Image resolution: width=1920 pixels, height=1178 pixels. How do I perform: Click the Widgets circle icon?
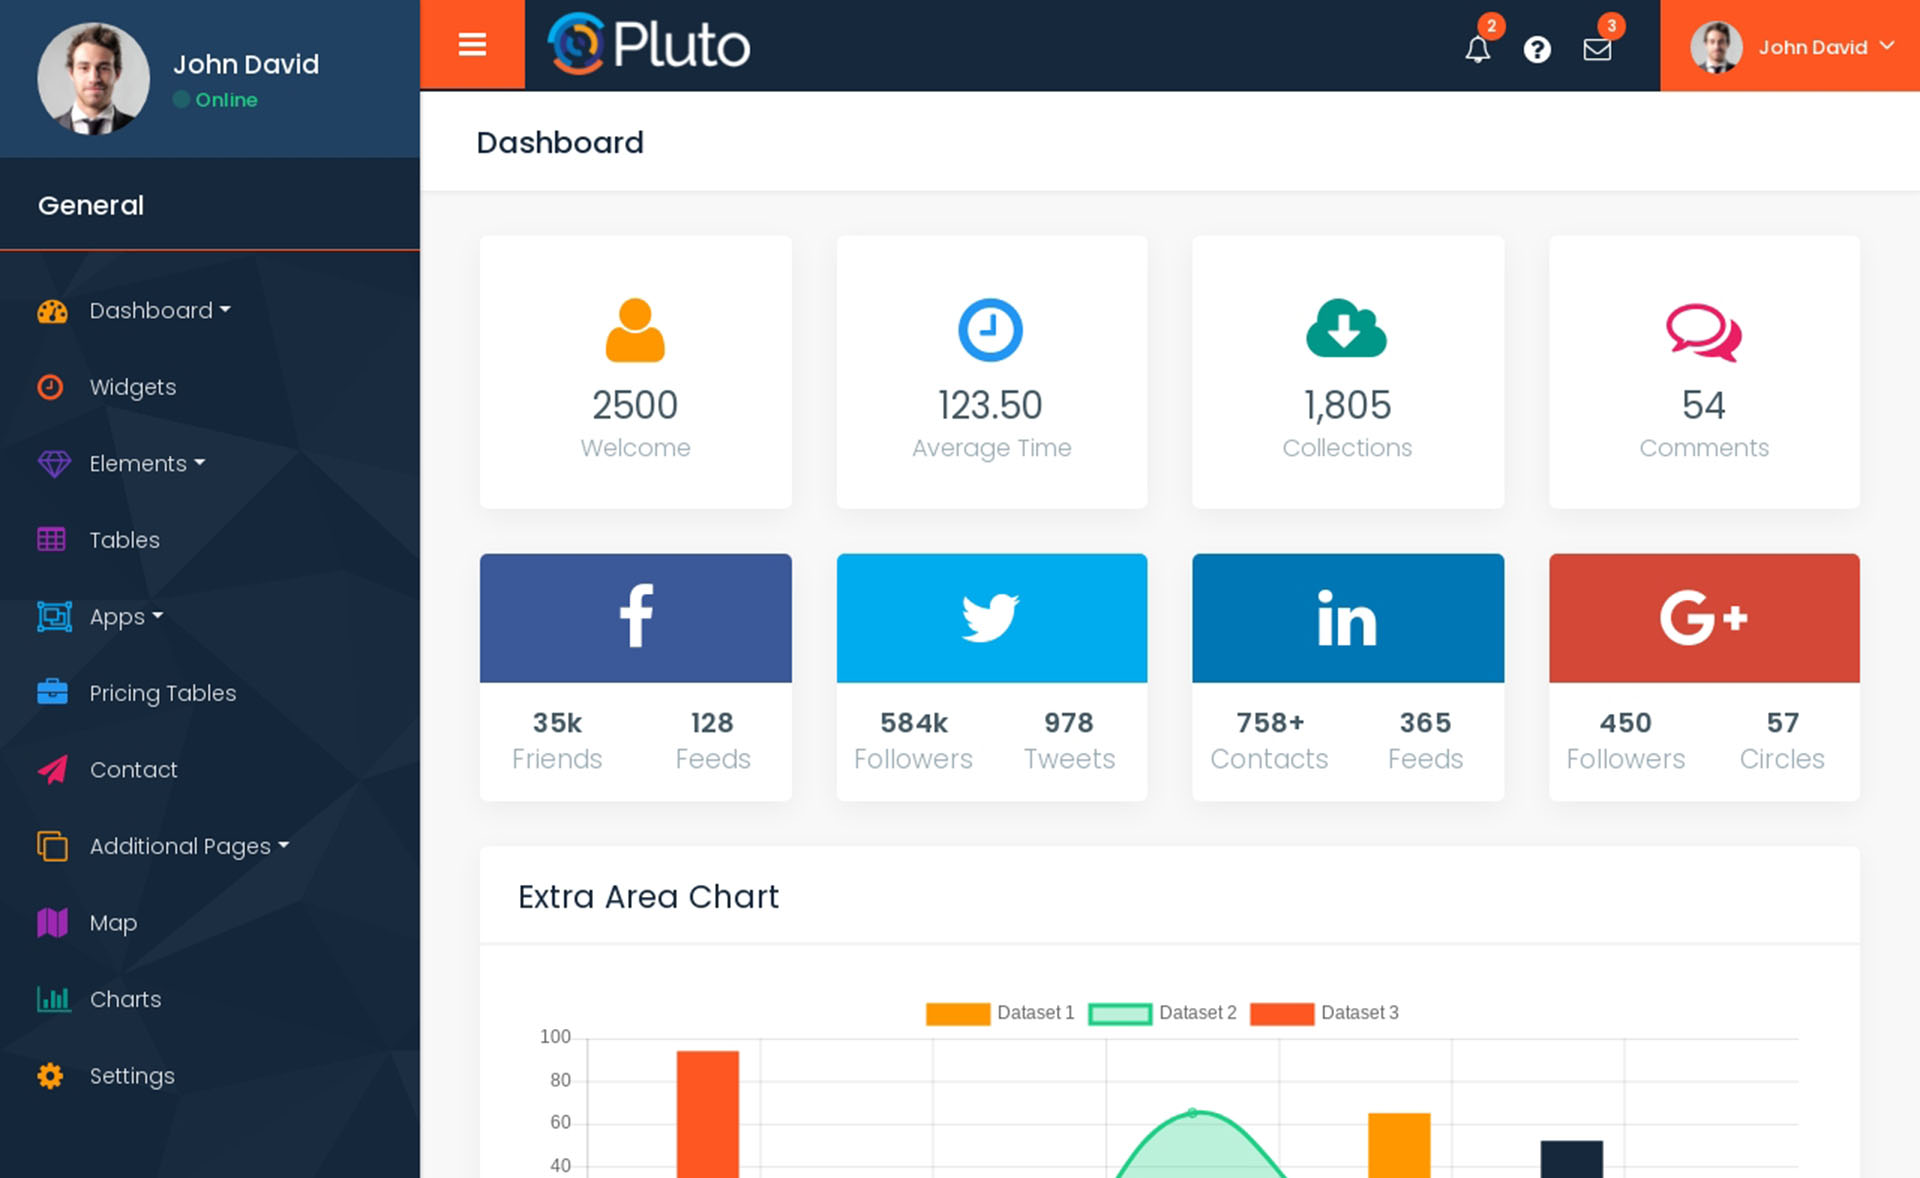tap(51, 385)
